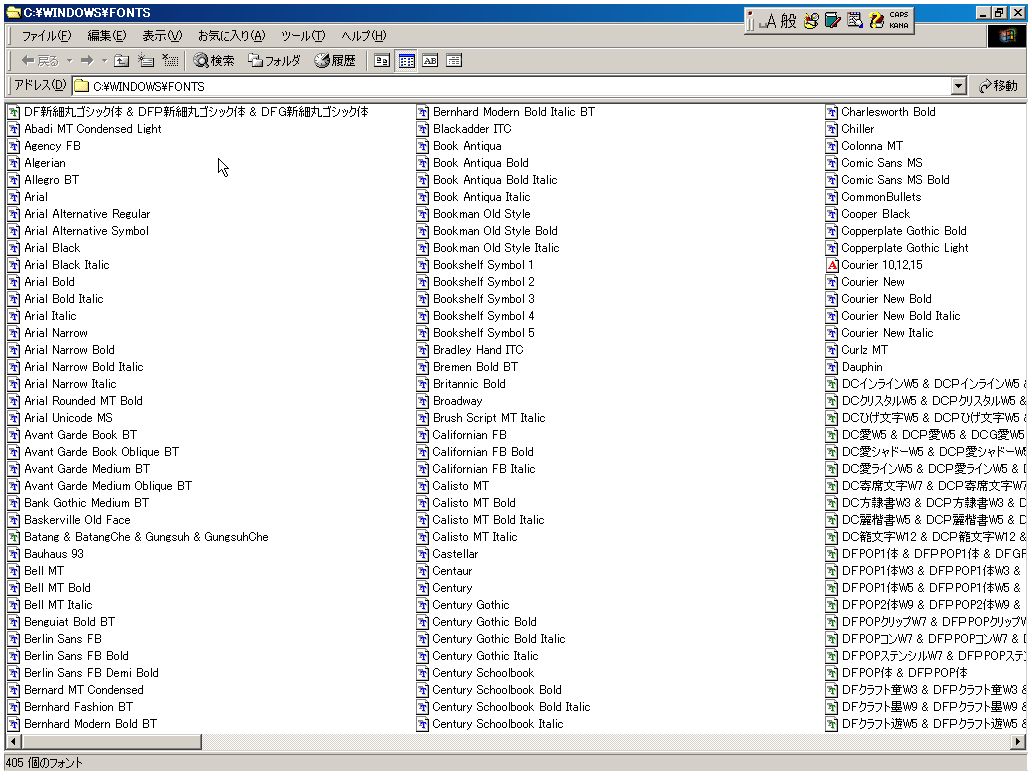Toggle KANA indicator on language bar
The height and width of the screenshot is (776, 1032).
coord(899,26)
